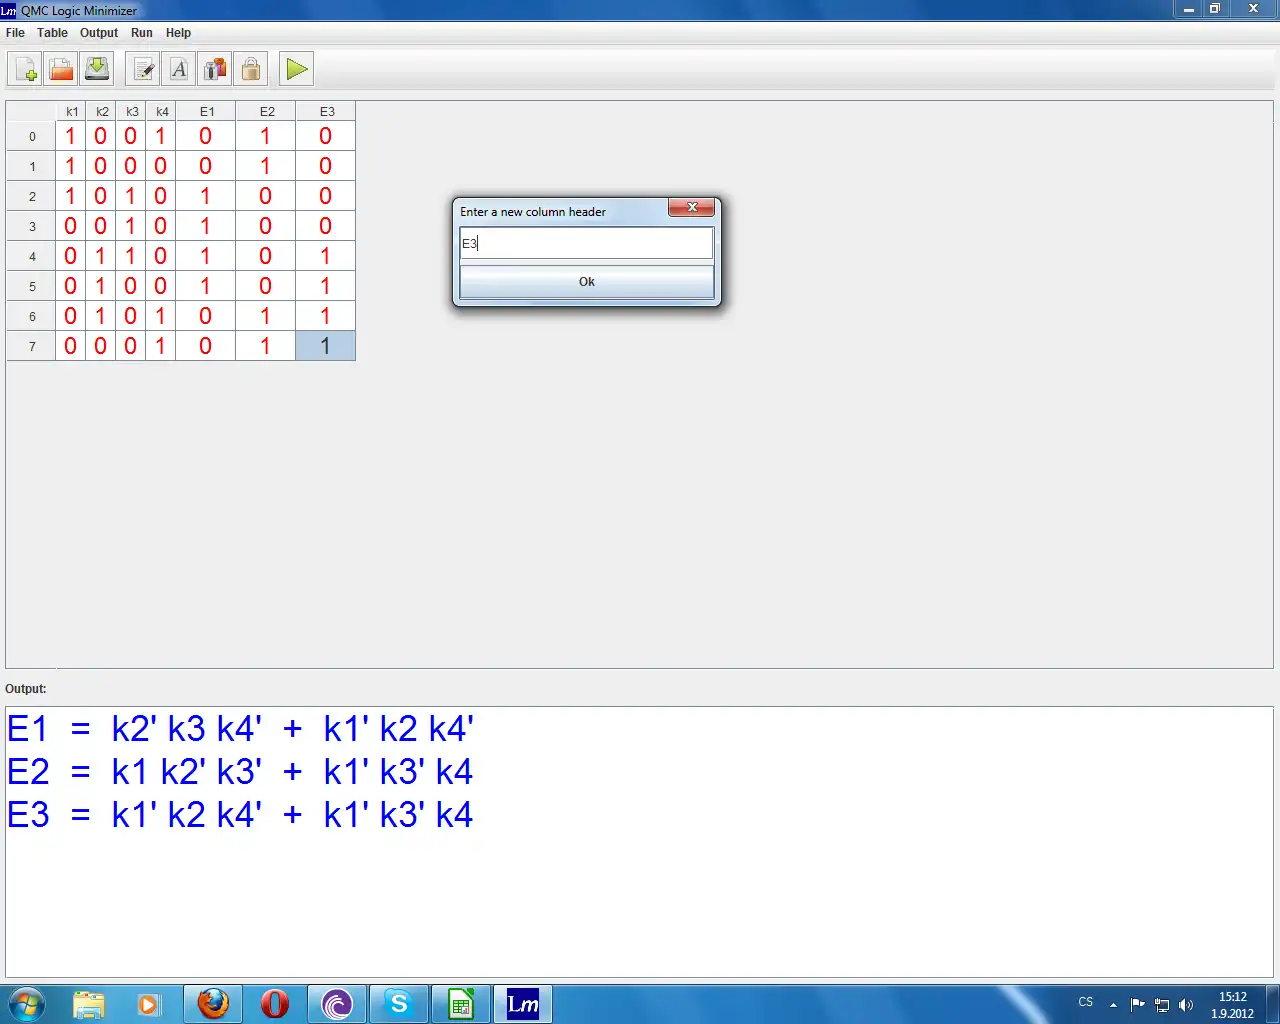Select the k3 column header
The image size is (1280, 1024).
click(x=131, y=111)
